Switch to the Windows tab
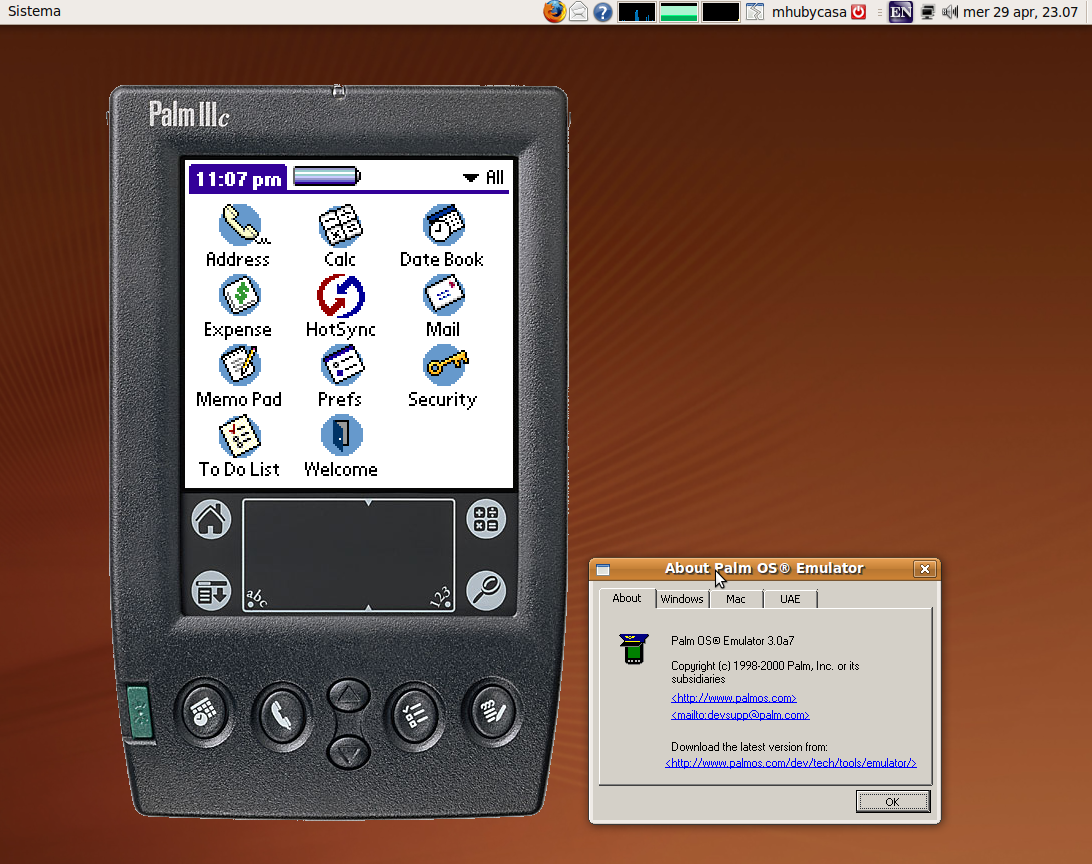The height and width of the screenshot is (864, 1092). click(682, 599)
